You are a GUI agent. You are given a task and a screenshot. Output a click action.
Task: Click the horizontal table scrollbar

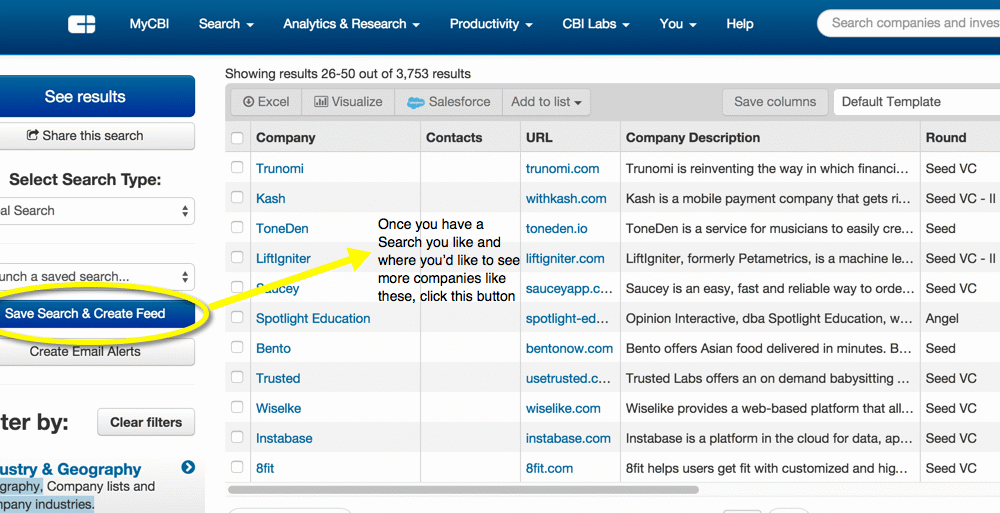463,489
